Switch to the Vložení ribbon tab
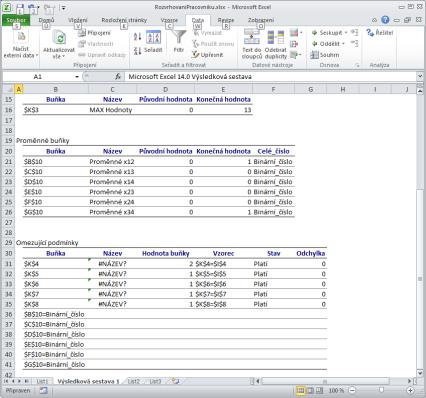 [x=78, y=20]
